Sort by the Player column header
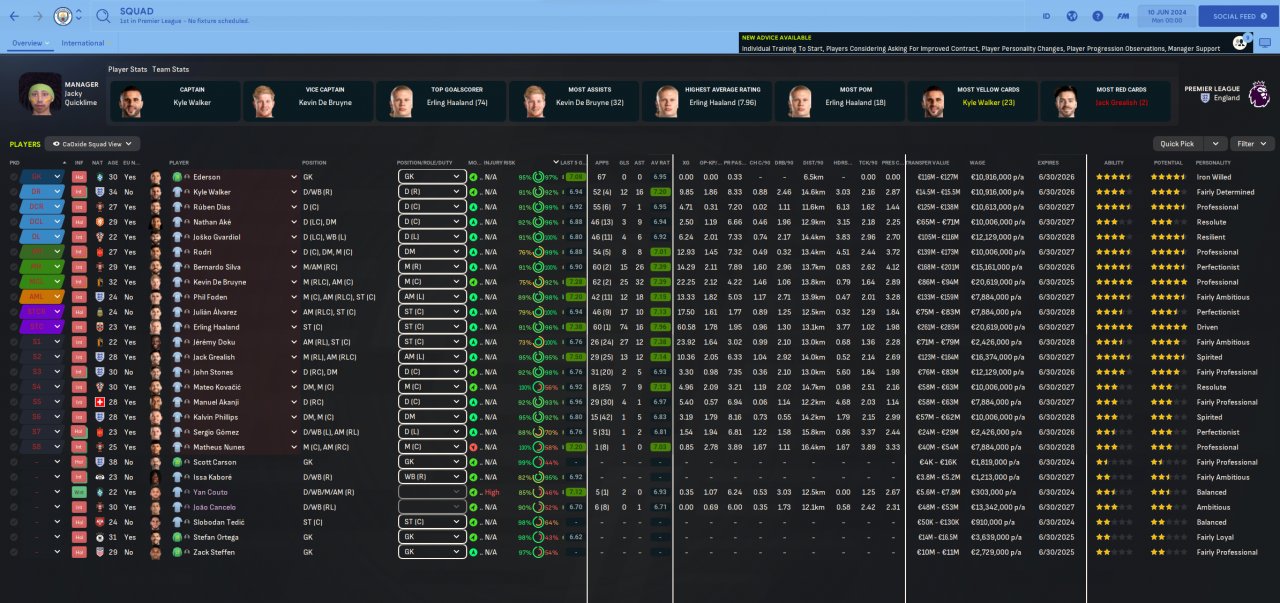This screenshot has height=603, width=1280. (180, 162)
